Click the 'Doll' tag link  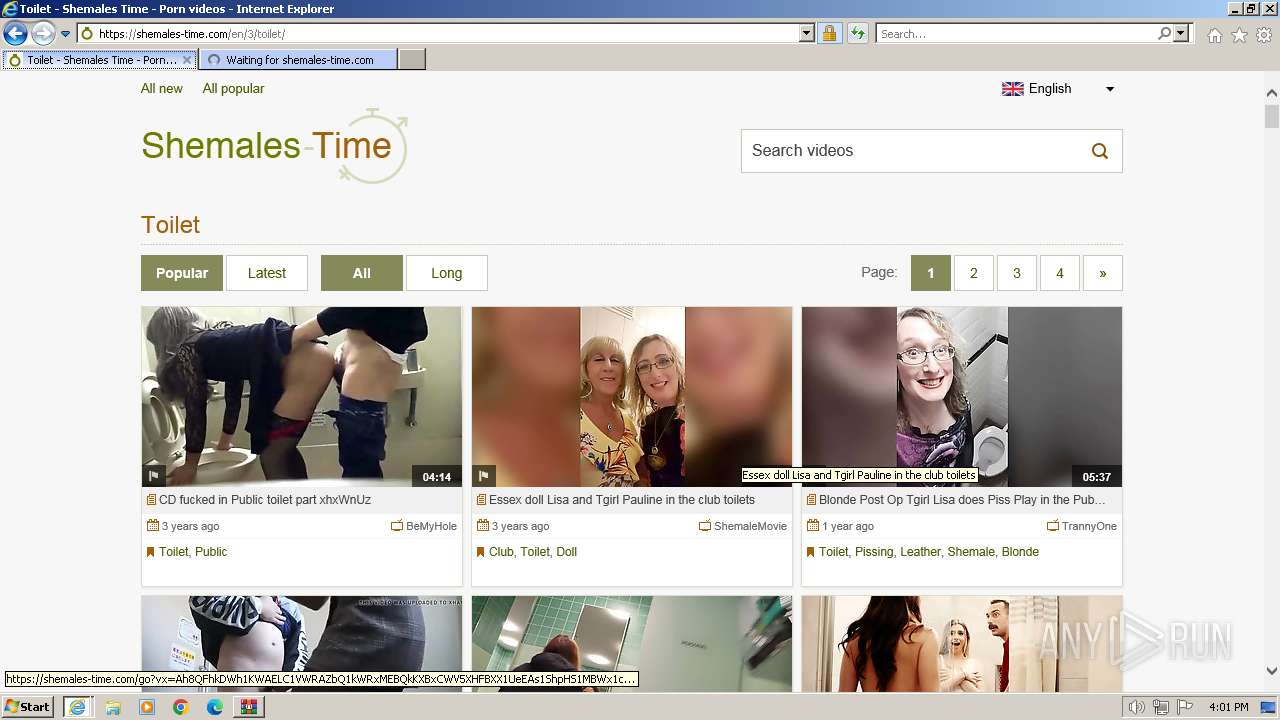tap(567, 552)
